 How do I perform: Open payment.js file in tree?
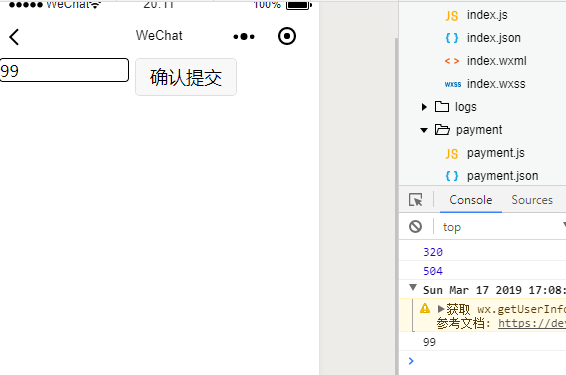[x=496, y=153]
